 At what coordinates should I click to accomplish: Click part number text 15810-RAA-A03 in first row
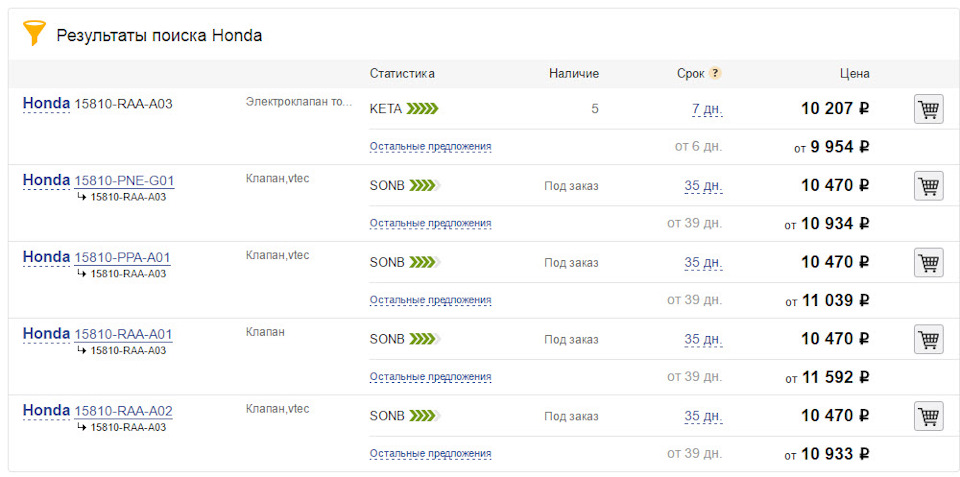pos(123,104)
